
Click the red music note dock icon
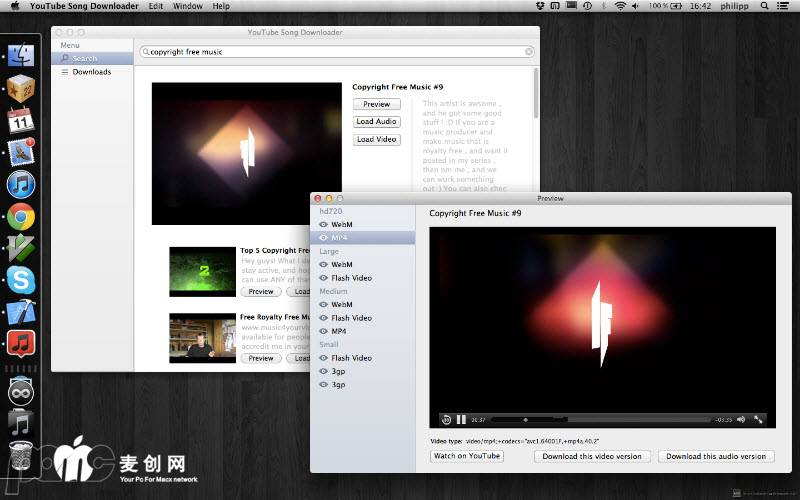[x=21, y=344]
